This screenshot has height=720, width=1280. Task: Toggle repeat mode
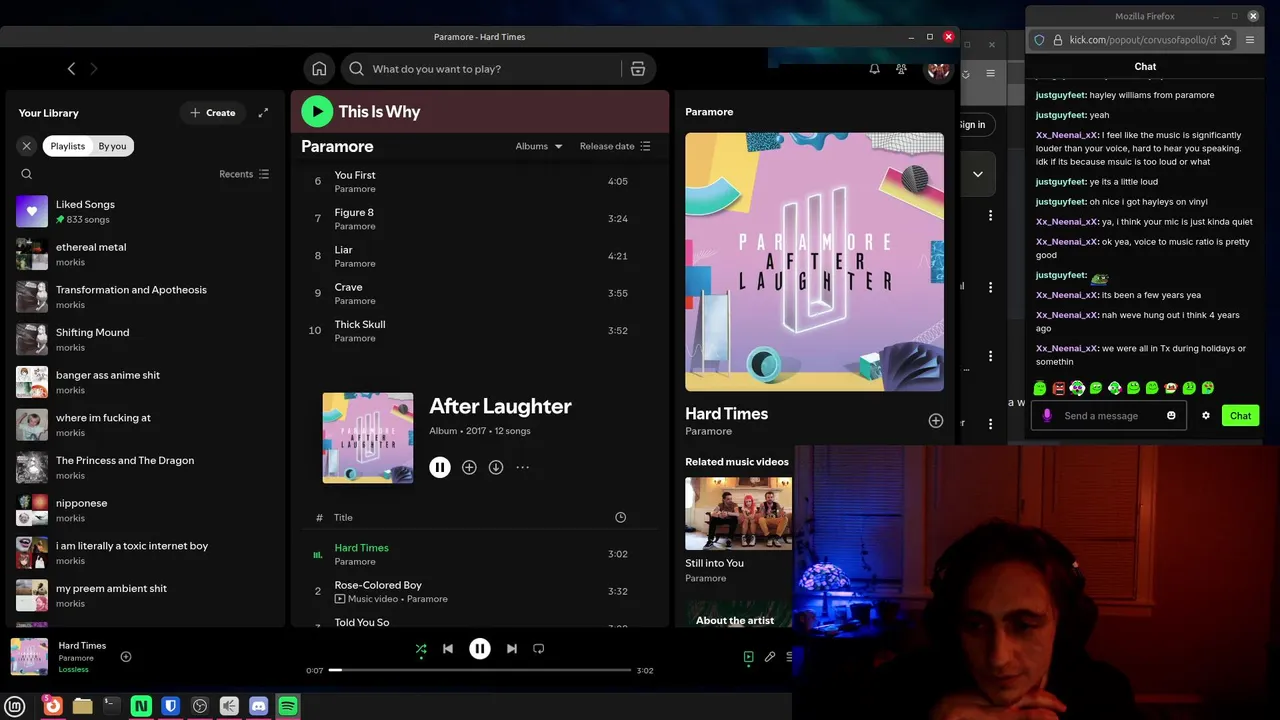tap(539, 649)
